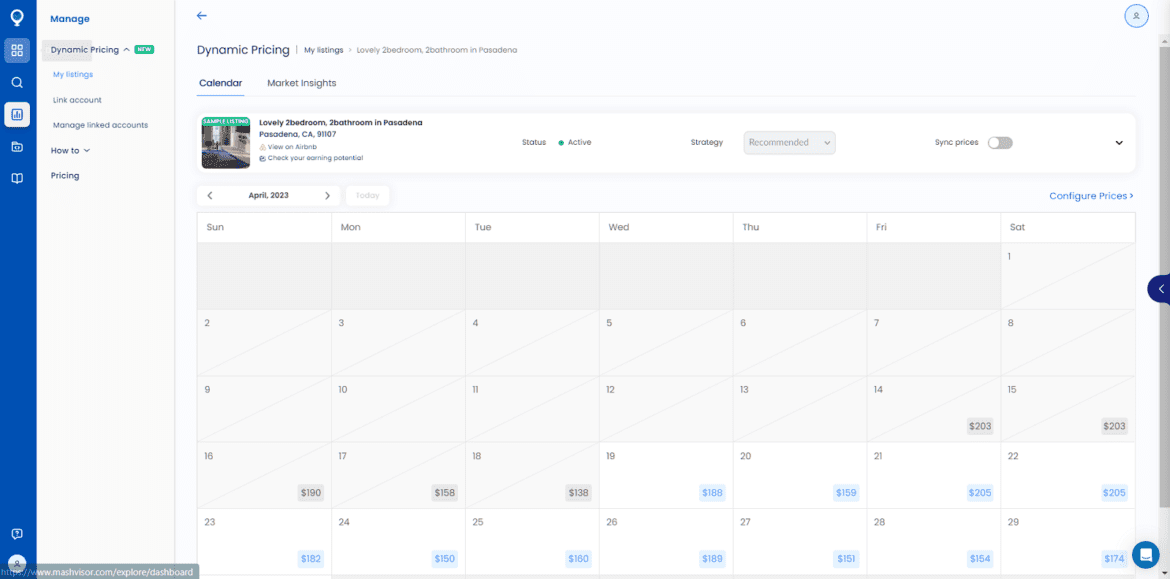Open the book icon in the left sidebar
This screenshot has width=1170, height=579.
coord(17,178)
